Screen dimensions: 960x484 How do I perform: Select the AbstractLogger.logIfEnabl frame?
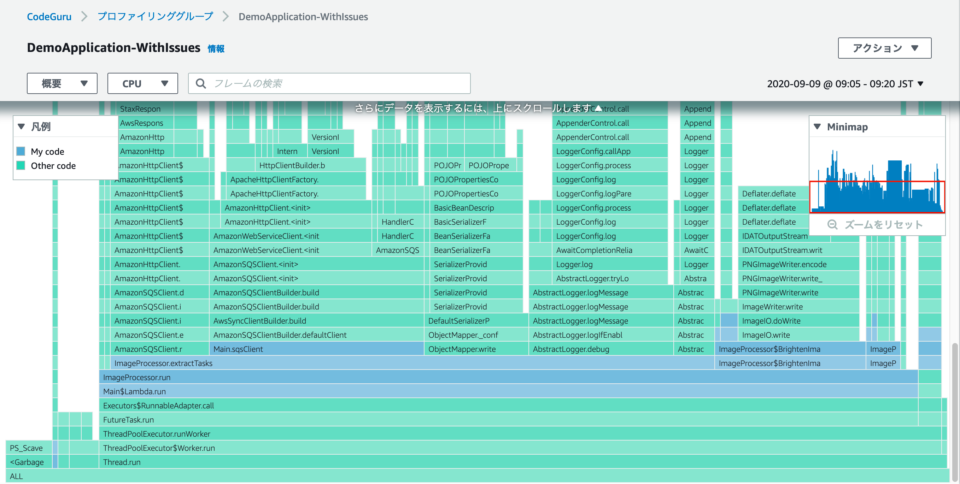[601, 335]
